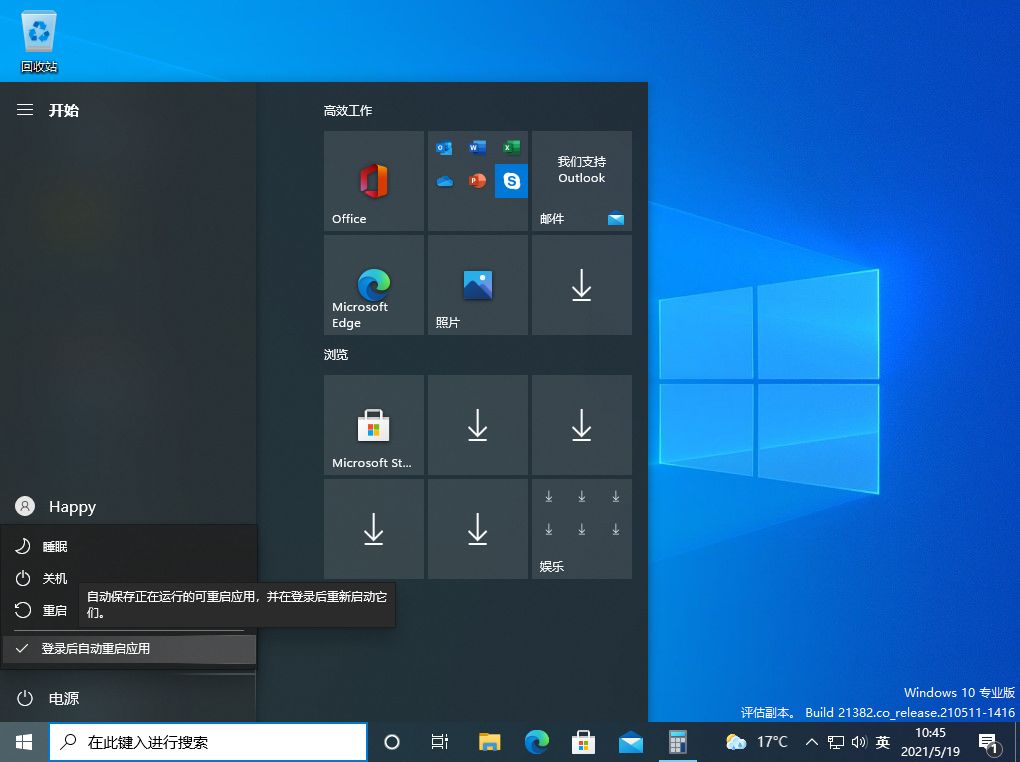Viewport: 1020px width, 762px height.
Task: Open the 照片 (Photos) tile
Action: coord(477,285)
